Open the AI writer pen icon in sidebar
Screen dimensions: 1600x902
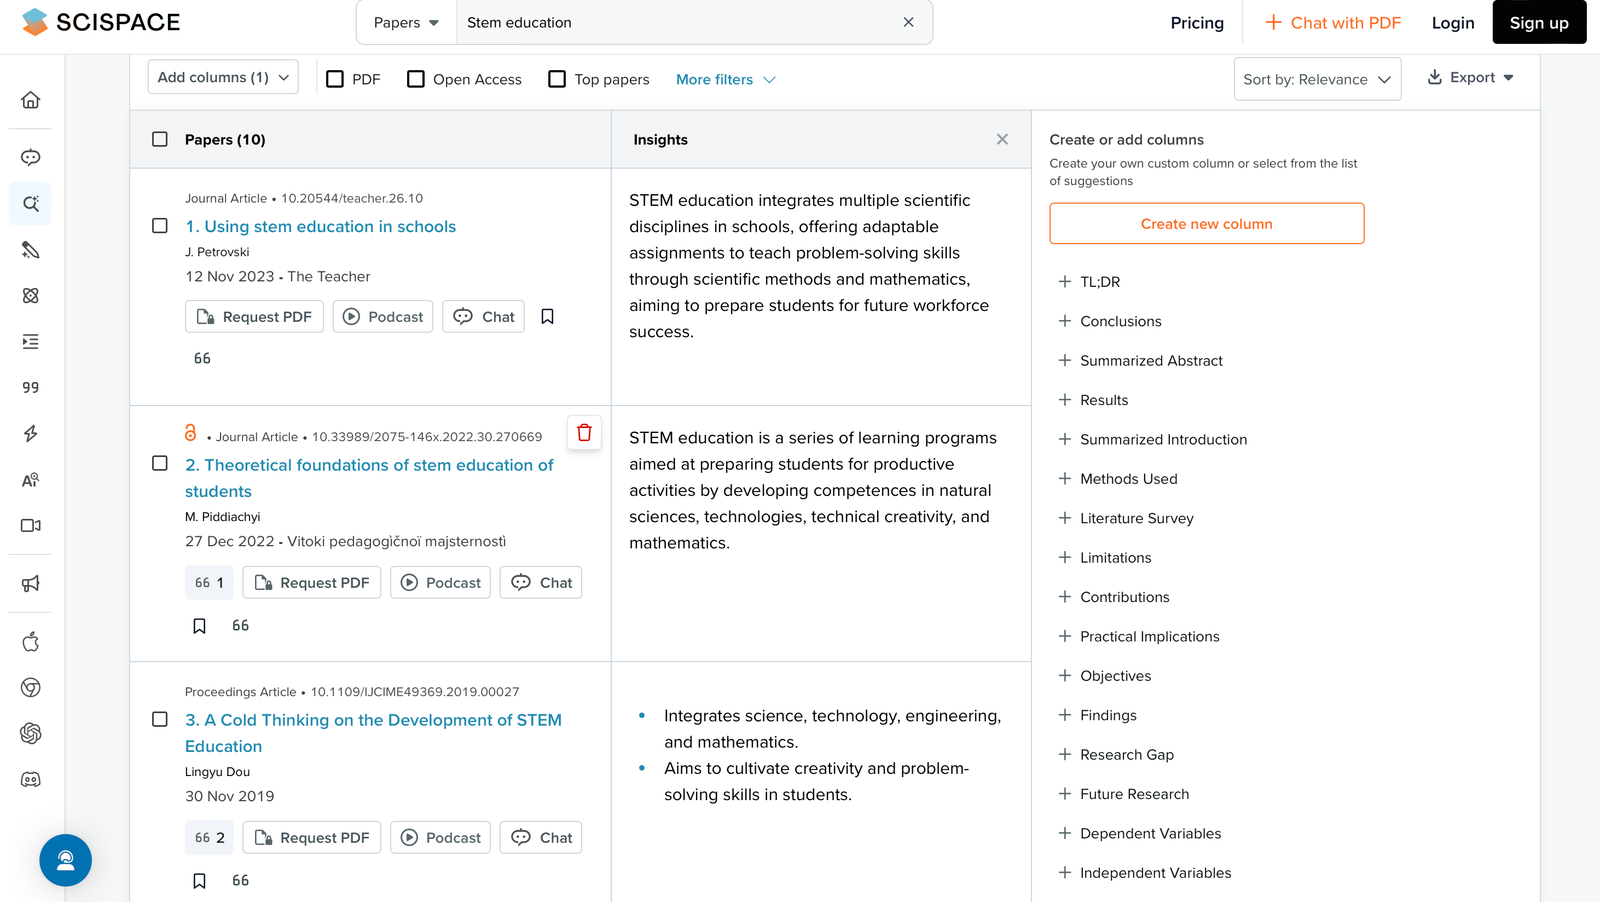pyautogui.click(x=31, y=250)
